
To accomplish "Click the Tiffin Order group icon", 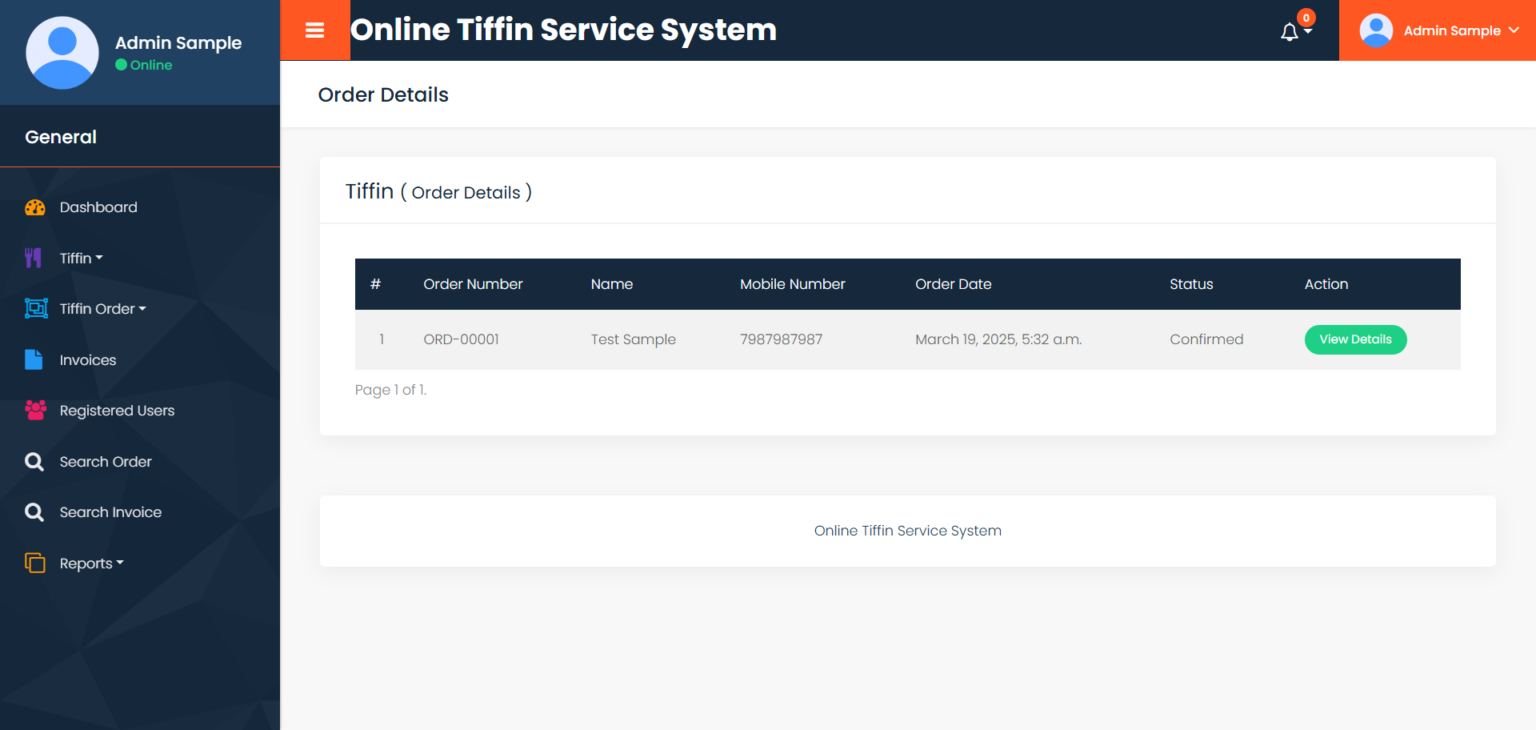I will pos(36,309).
